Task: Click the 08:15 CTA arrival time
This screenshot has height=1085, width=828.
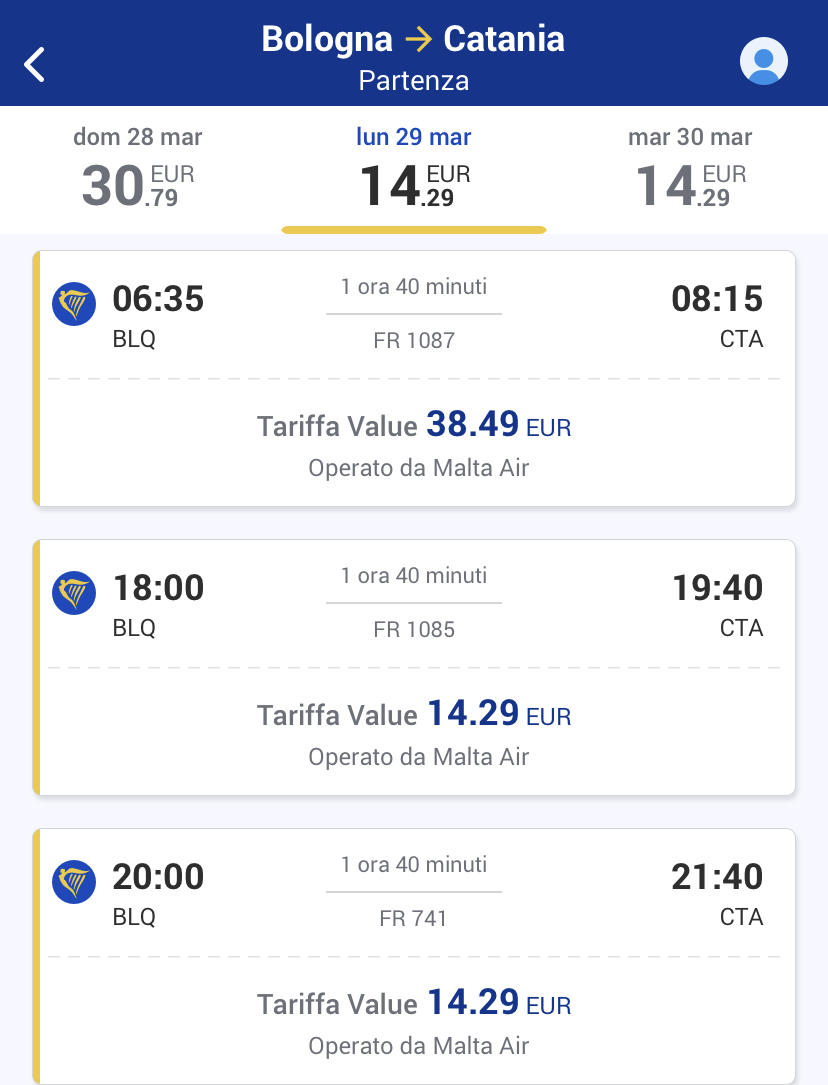Action: [x=717, y=300]
